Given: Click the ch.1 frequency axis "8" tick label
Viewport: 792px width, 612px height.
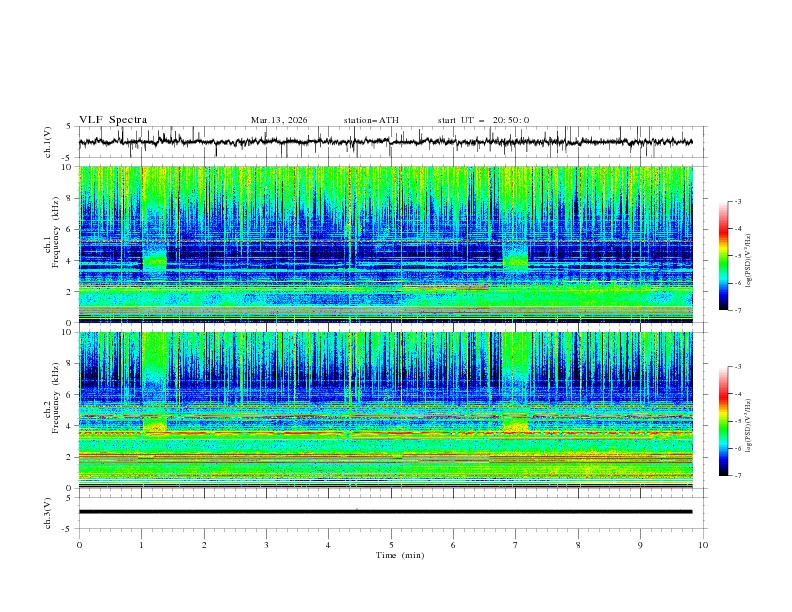Looking at the screenshot, I should (71, 198).
